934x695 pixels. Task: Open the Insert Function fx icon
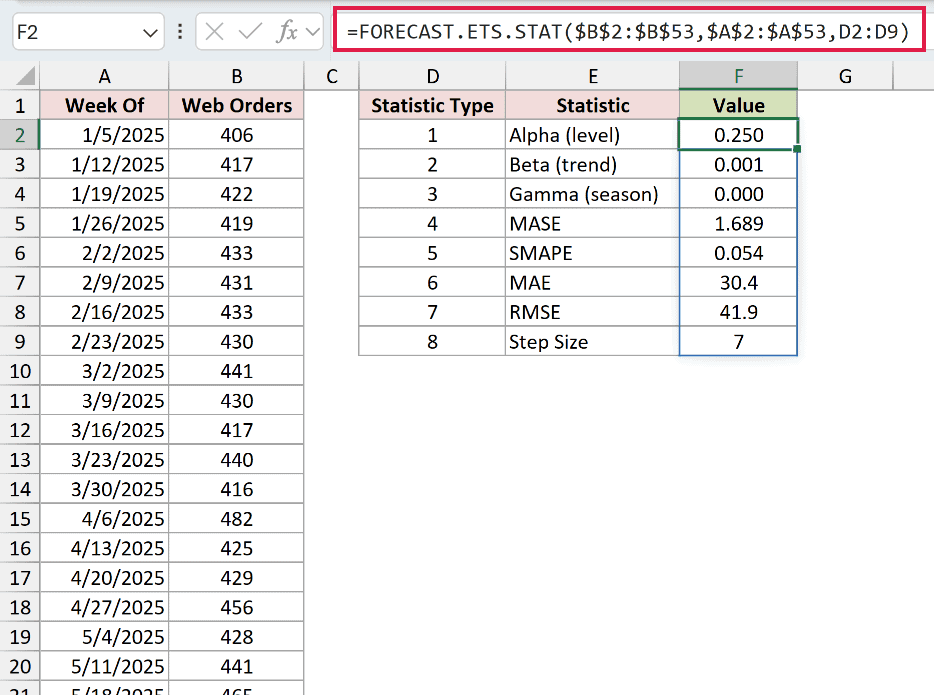(287, 32)
